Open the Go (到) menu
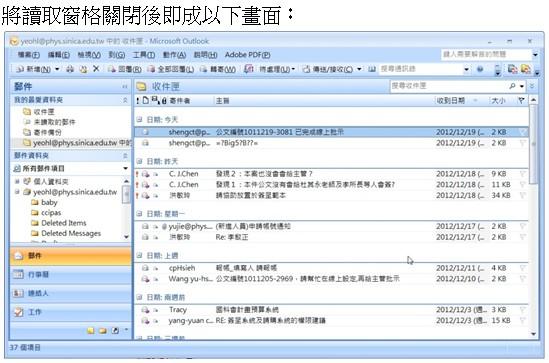The height and width of the screenshot is (363, 549). coord(117,55)
